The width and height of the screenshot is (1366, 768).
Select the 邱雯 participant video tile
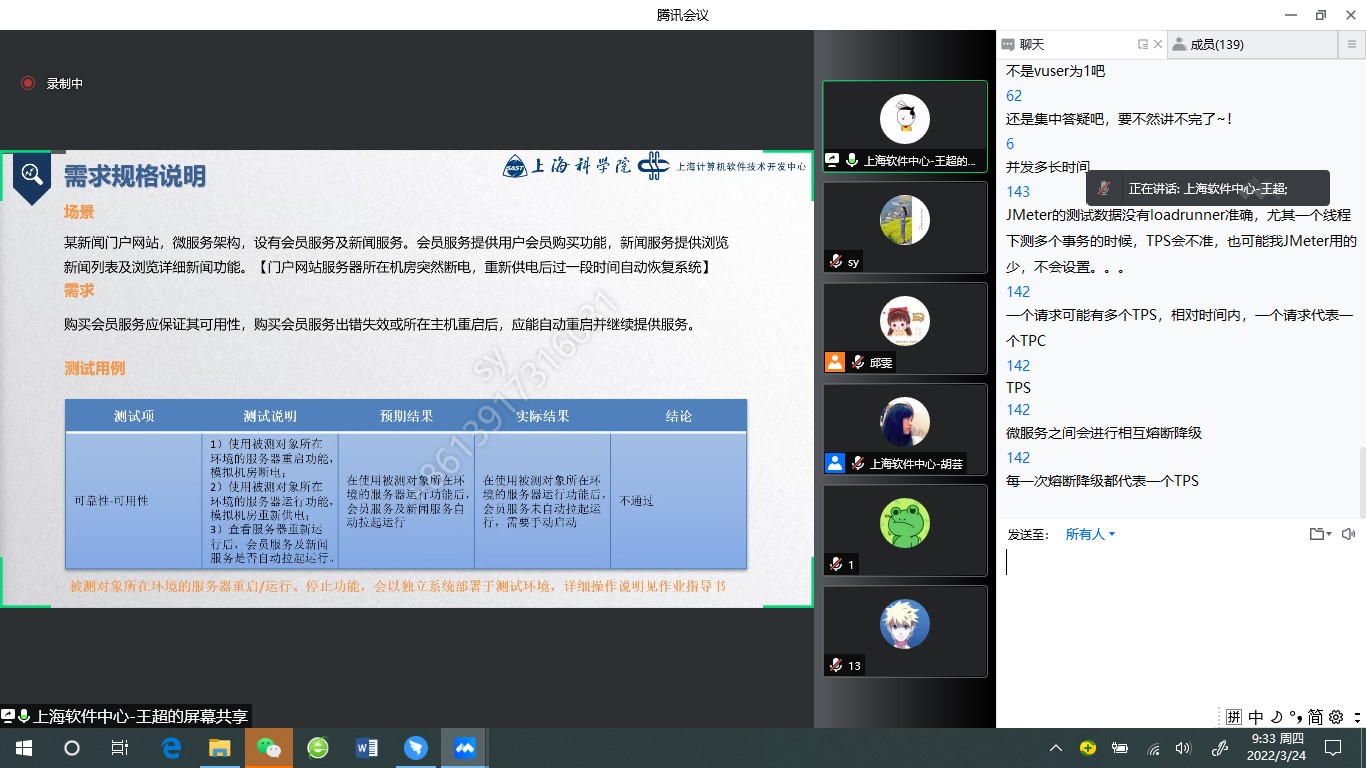[x=905, y=328]
